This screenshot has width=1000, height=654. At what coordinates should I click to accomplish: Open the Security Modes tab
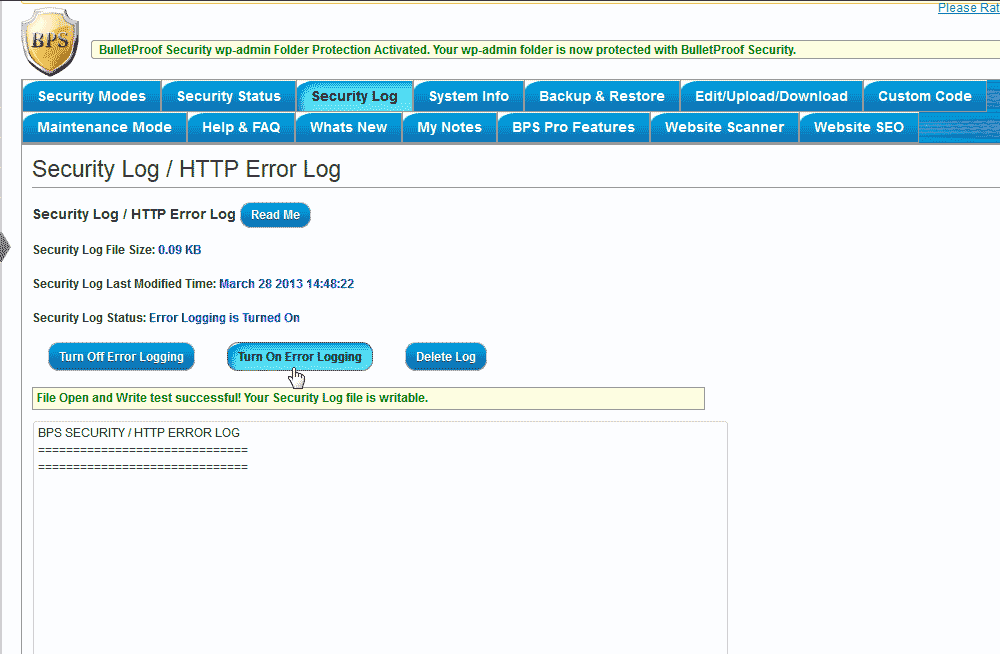click(92, 96)
